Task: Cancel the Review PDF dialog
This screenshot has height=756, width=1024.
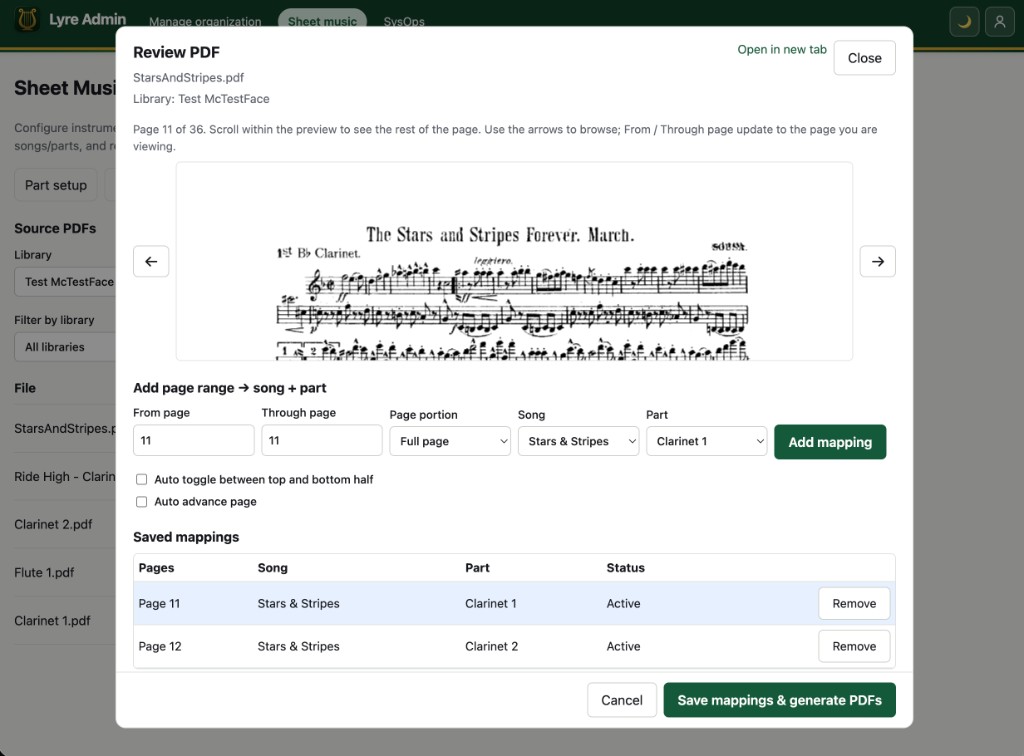Action: click(x=622, y=700)
